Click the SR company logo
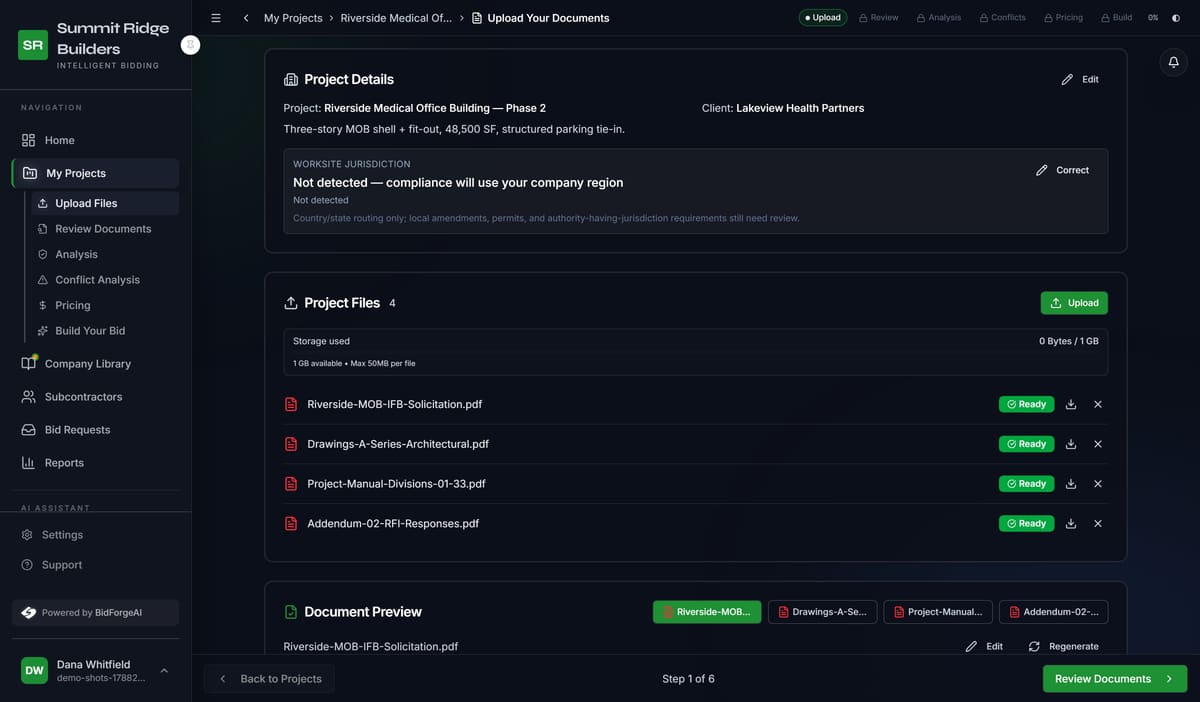 point(33,45)
